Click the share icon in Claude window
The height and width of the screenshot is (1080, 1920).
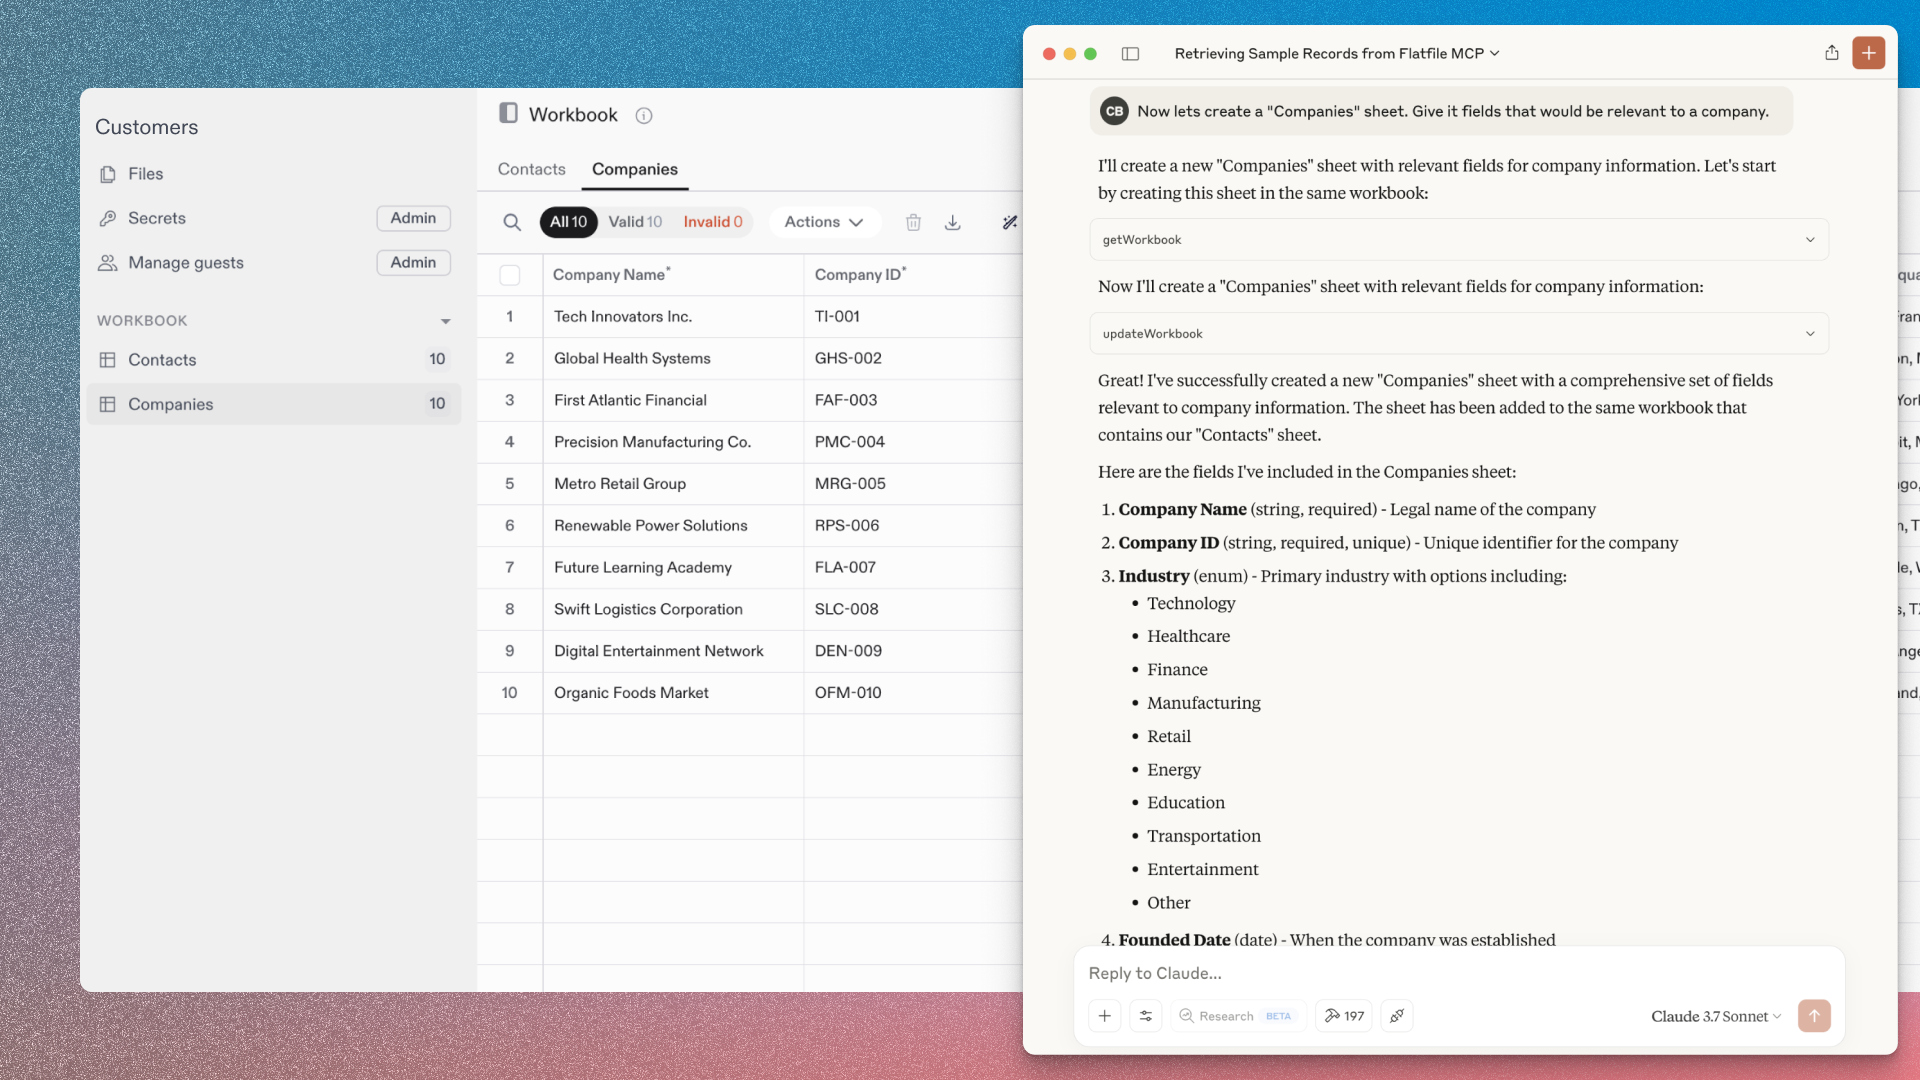[x=1831, y=53]
